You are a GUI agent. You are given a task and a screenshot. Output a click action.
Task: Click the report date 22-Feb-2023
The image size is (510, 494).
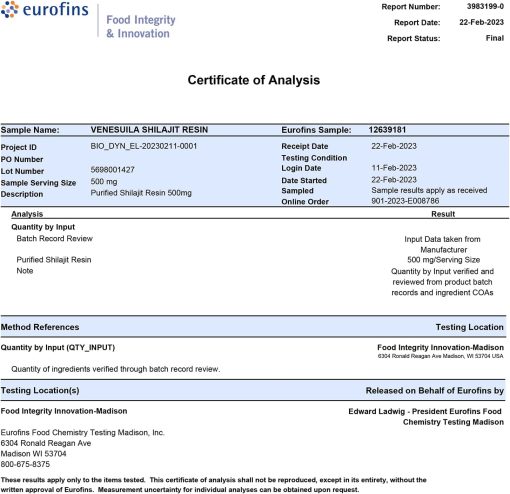[481, 22]
